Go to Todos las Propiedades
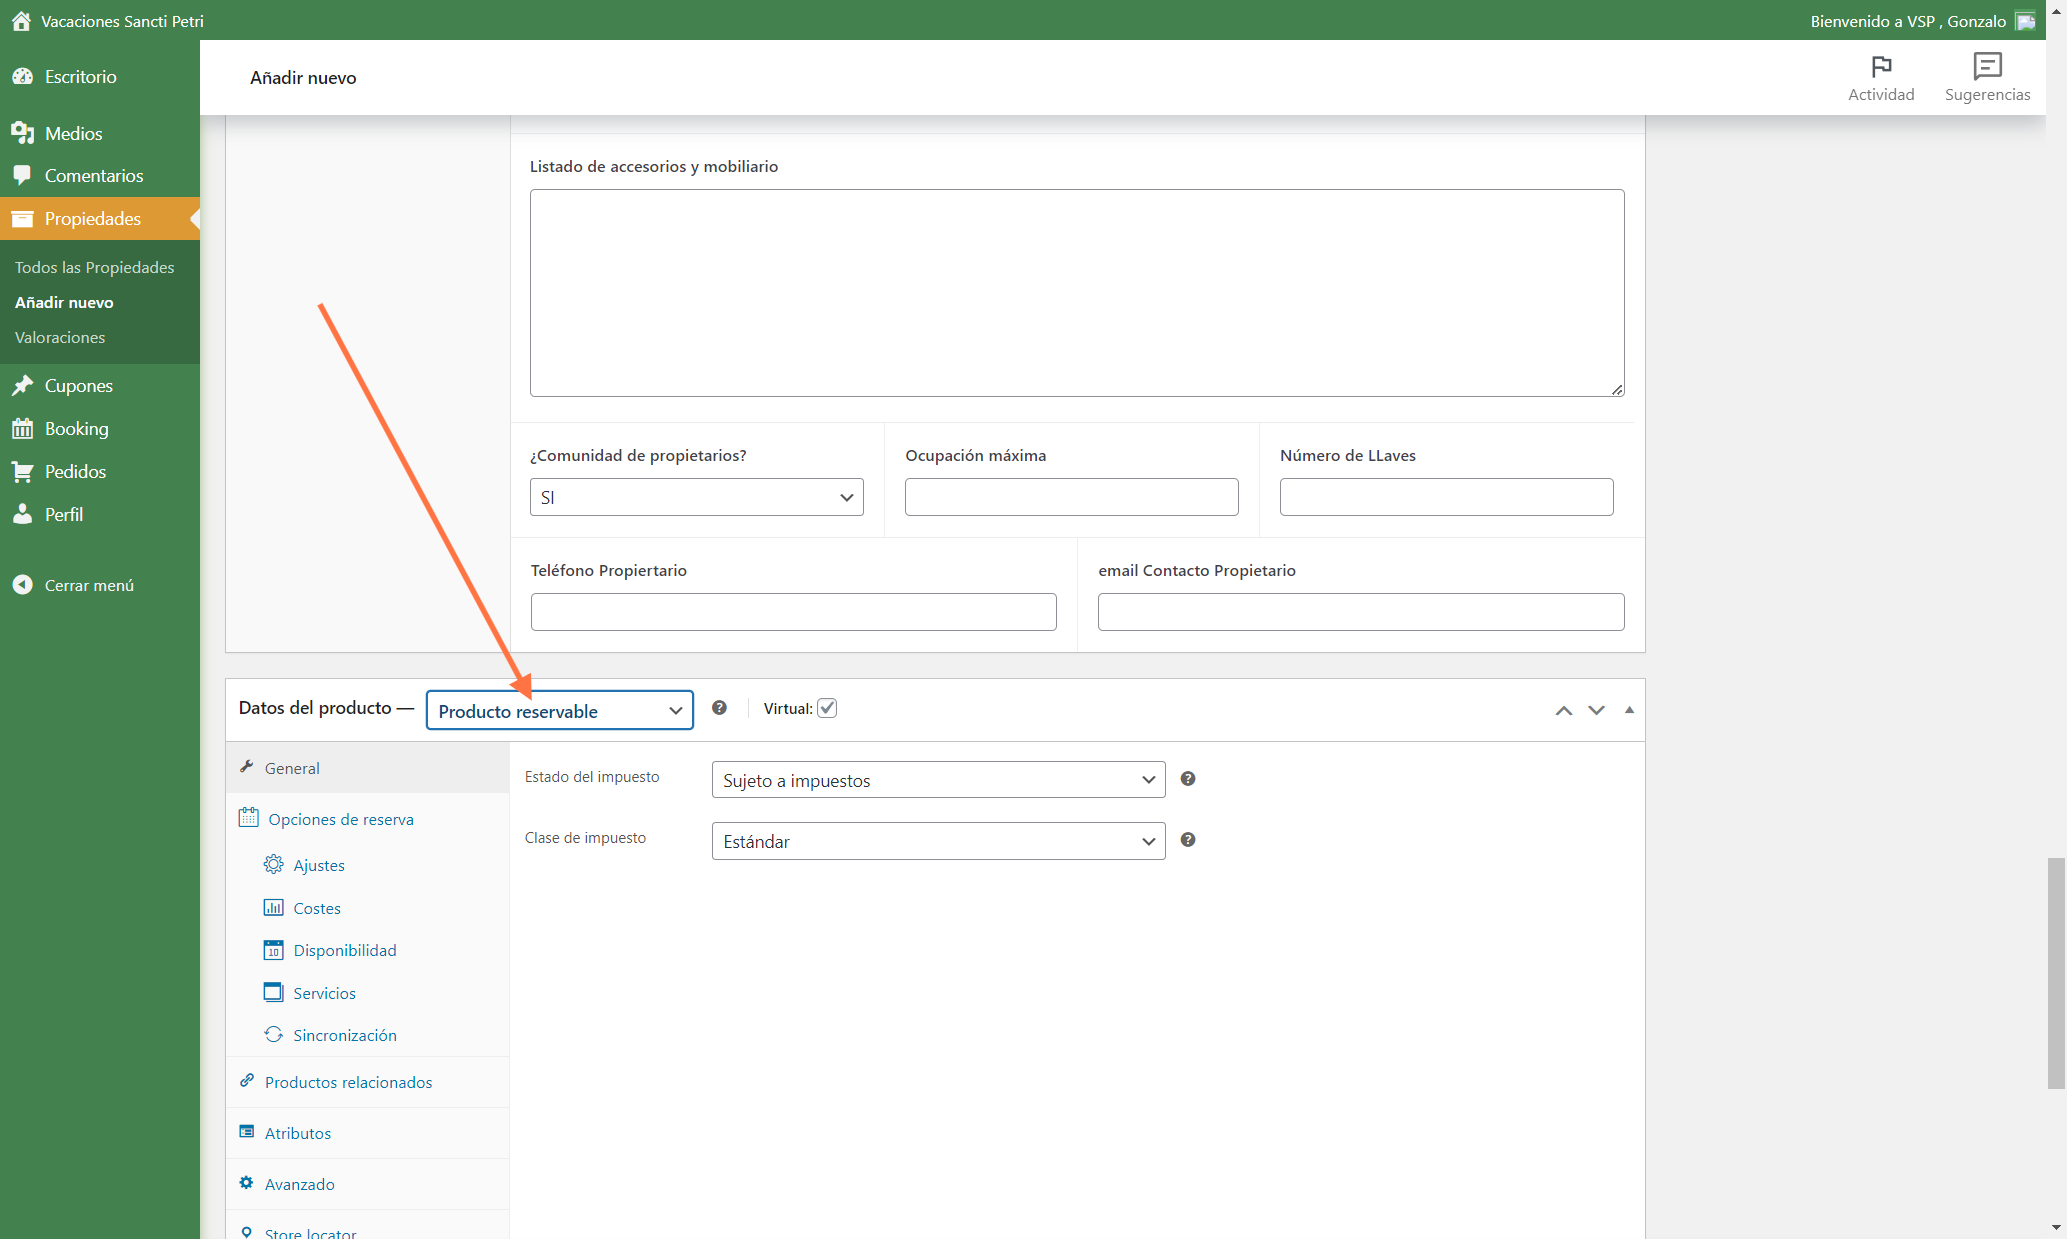The height and width of the screenshot is (1239, 2067). [95, 267]
